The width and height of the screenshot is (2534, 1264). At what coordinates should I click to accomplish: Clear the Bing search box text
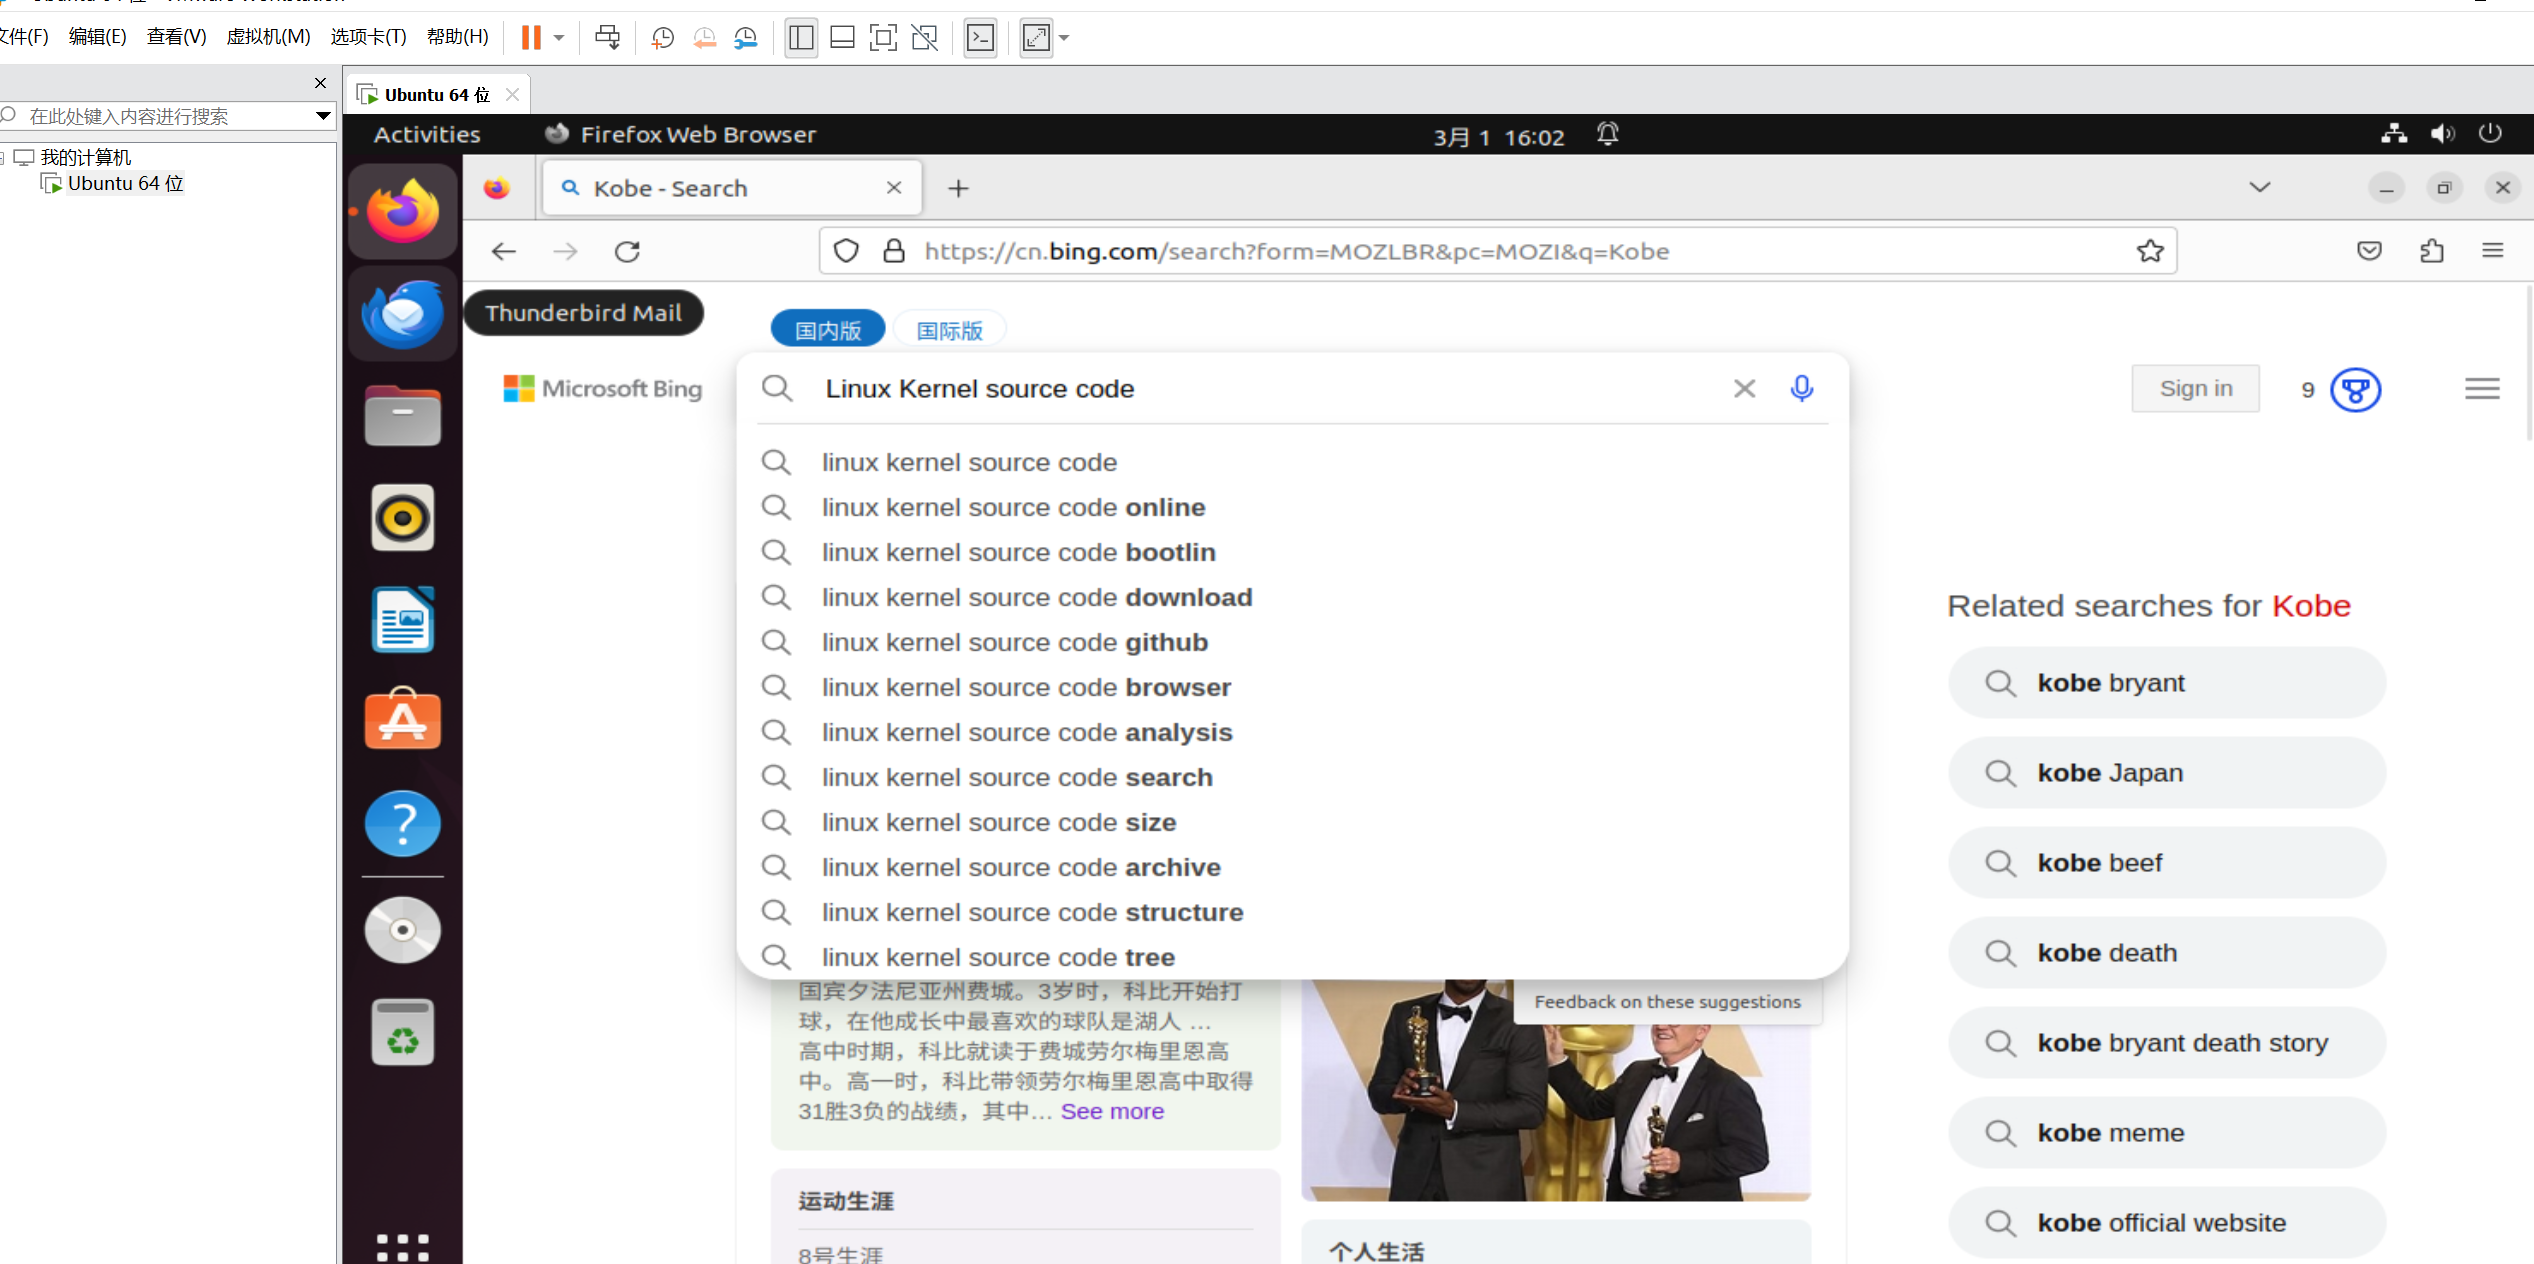coord(1744,388)
